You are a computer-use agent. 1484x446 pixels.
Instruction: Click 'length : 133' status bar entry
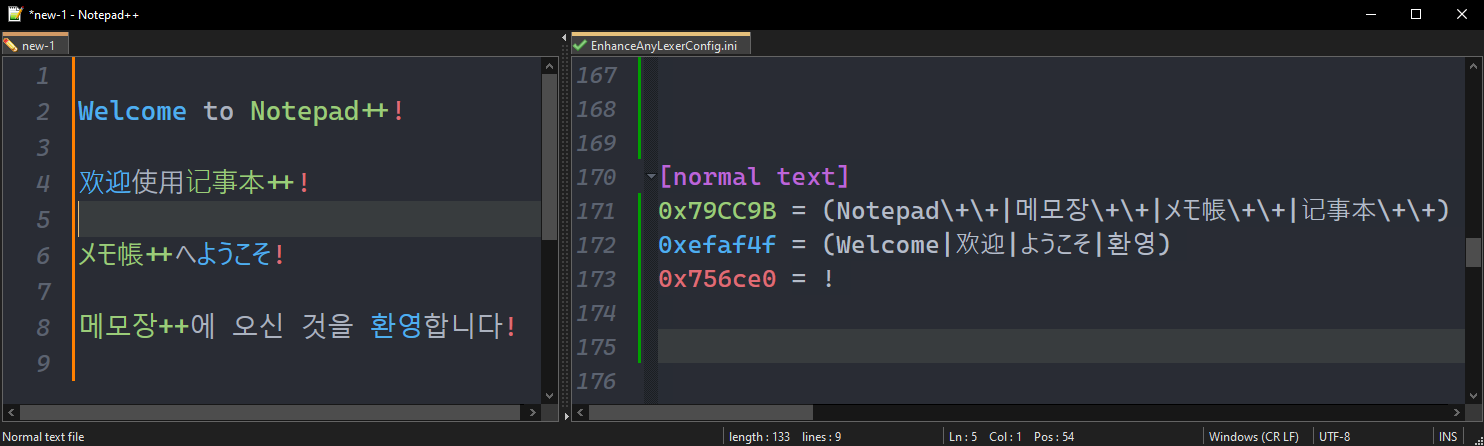coord(759,437)
